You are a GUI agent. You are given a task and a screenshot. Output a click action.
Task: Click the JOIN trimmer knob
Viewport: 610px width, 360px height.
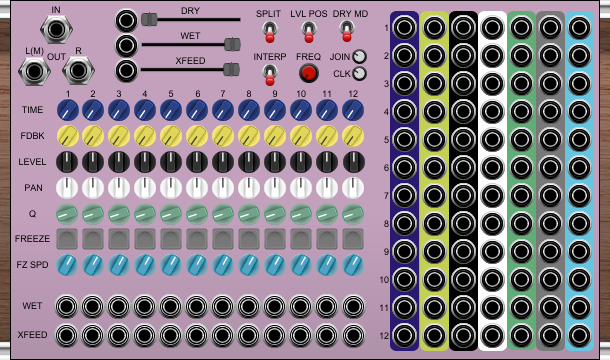click(x=359, y=57)
